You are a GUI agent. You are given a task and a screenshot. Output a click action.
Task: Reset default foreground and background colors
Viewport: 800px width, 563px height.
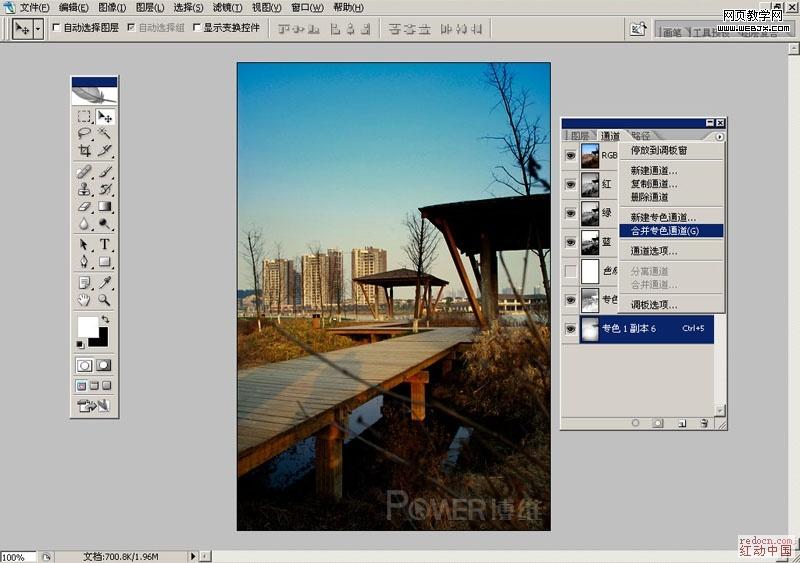tap(80, 345)
